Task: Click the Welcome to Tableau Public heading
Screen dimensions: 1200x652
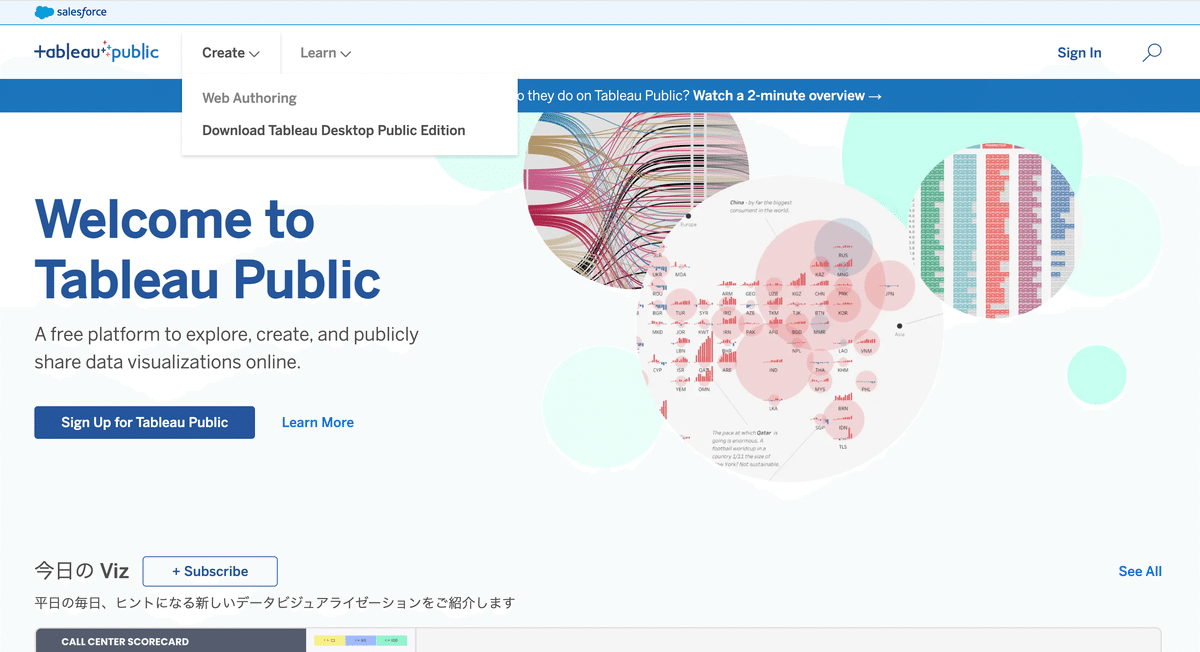Action: tap(207, 249)
